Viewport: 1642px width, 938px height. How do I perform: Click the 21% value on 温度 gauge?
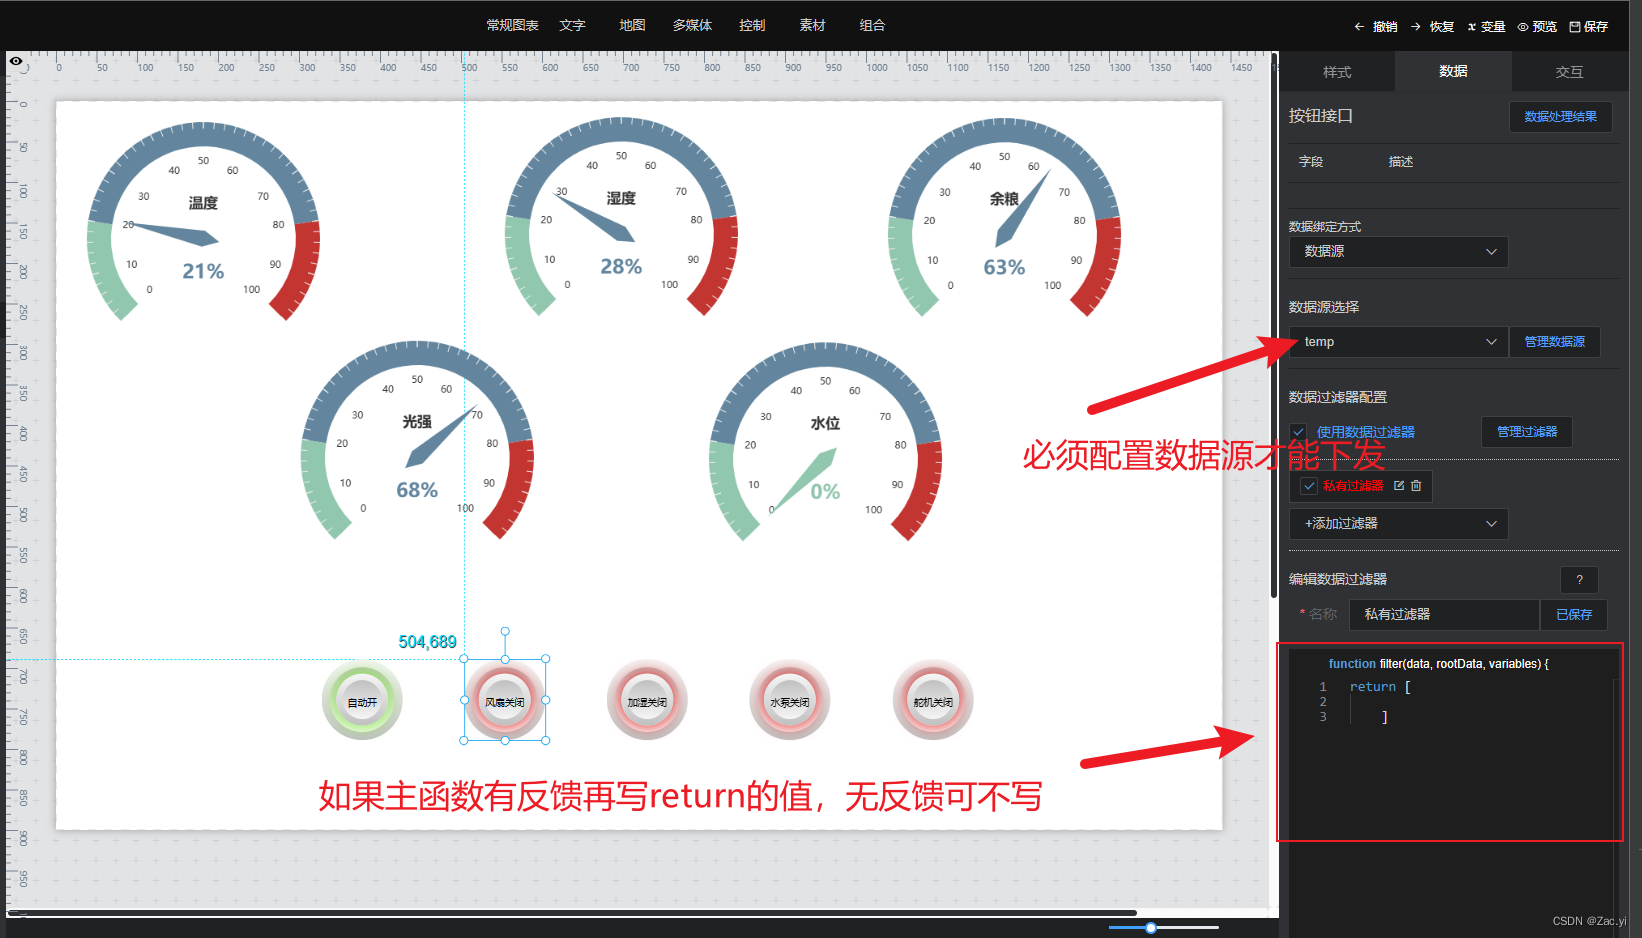click(x=203, y=271)
